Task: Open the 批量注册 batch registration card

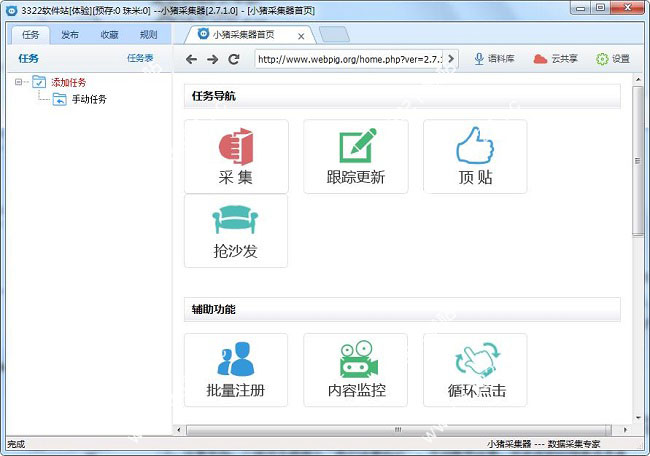Action: (x=236, y=370)
